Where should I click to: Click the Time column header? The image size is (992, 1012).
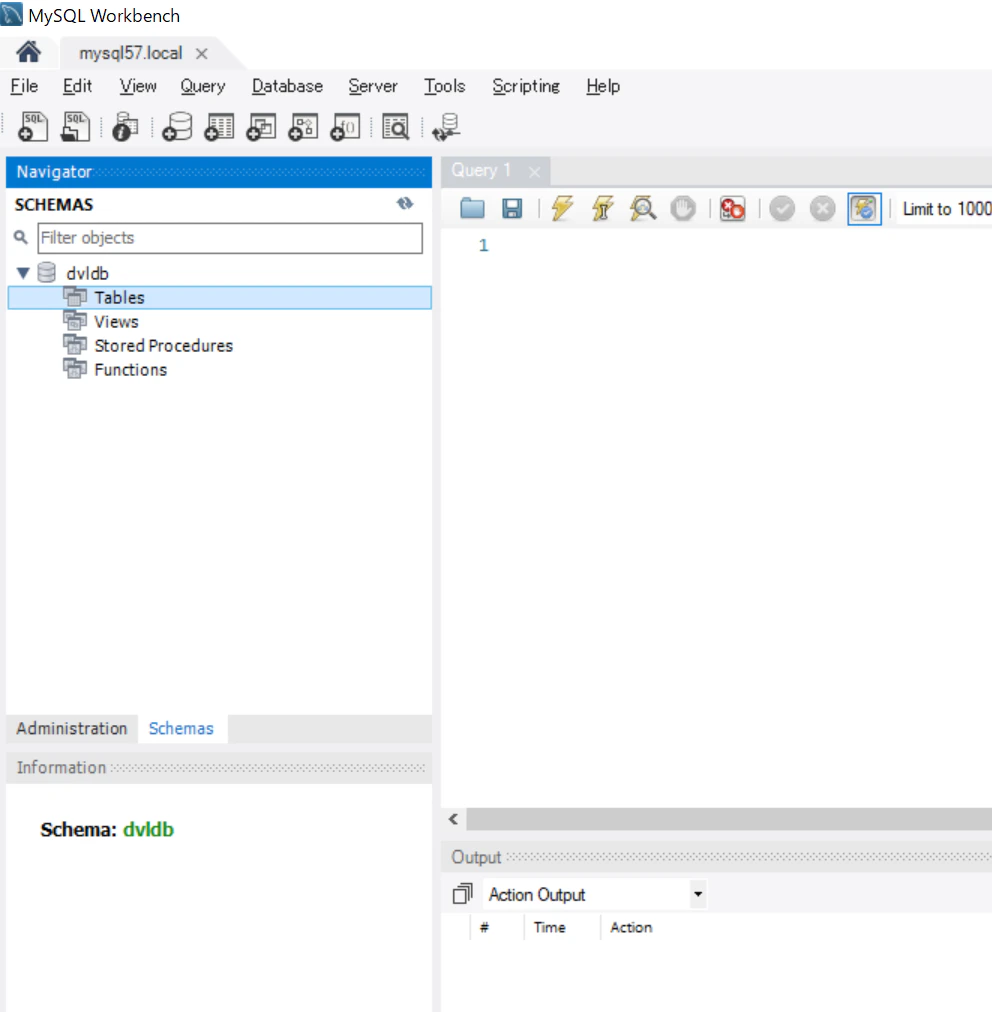[x=549, y=927]
